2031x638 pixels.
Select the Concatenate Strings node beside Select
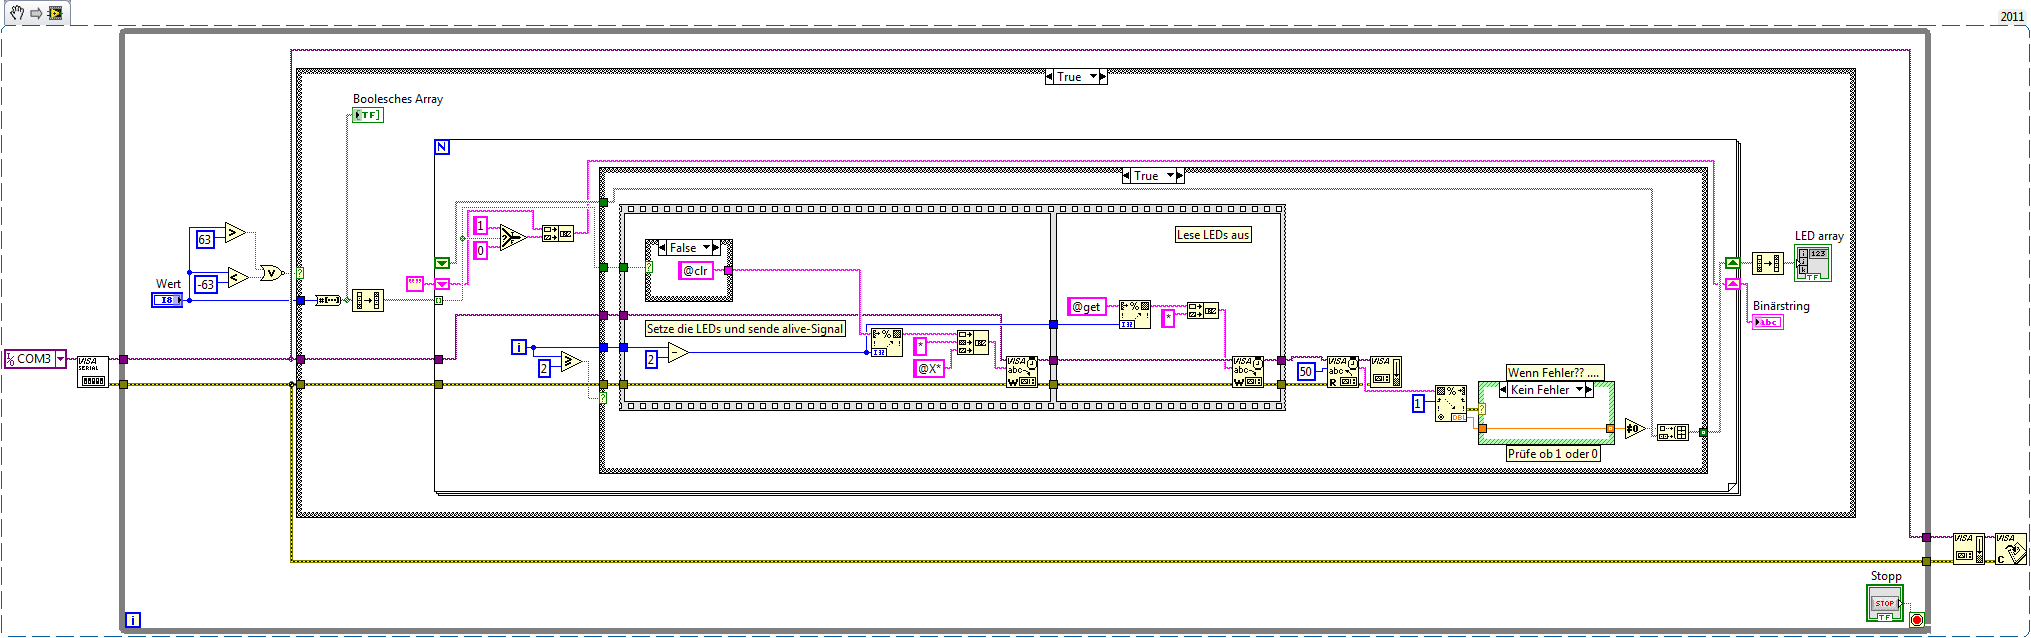pos(557,233)
